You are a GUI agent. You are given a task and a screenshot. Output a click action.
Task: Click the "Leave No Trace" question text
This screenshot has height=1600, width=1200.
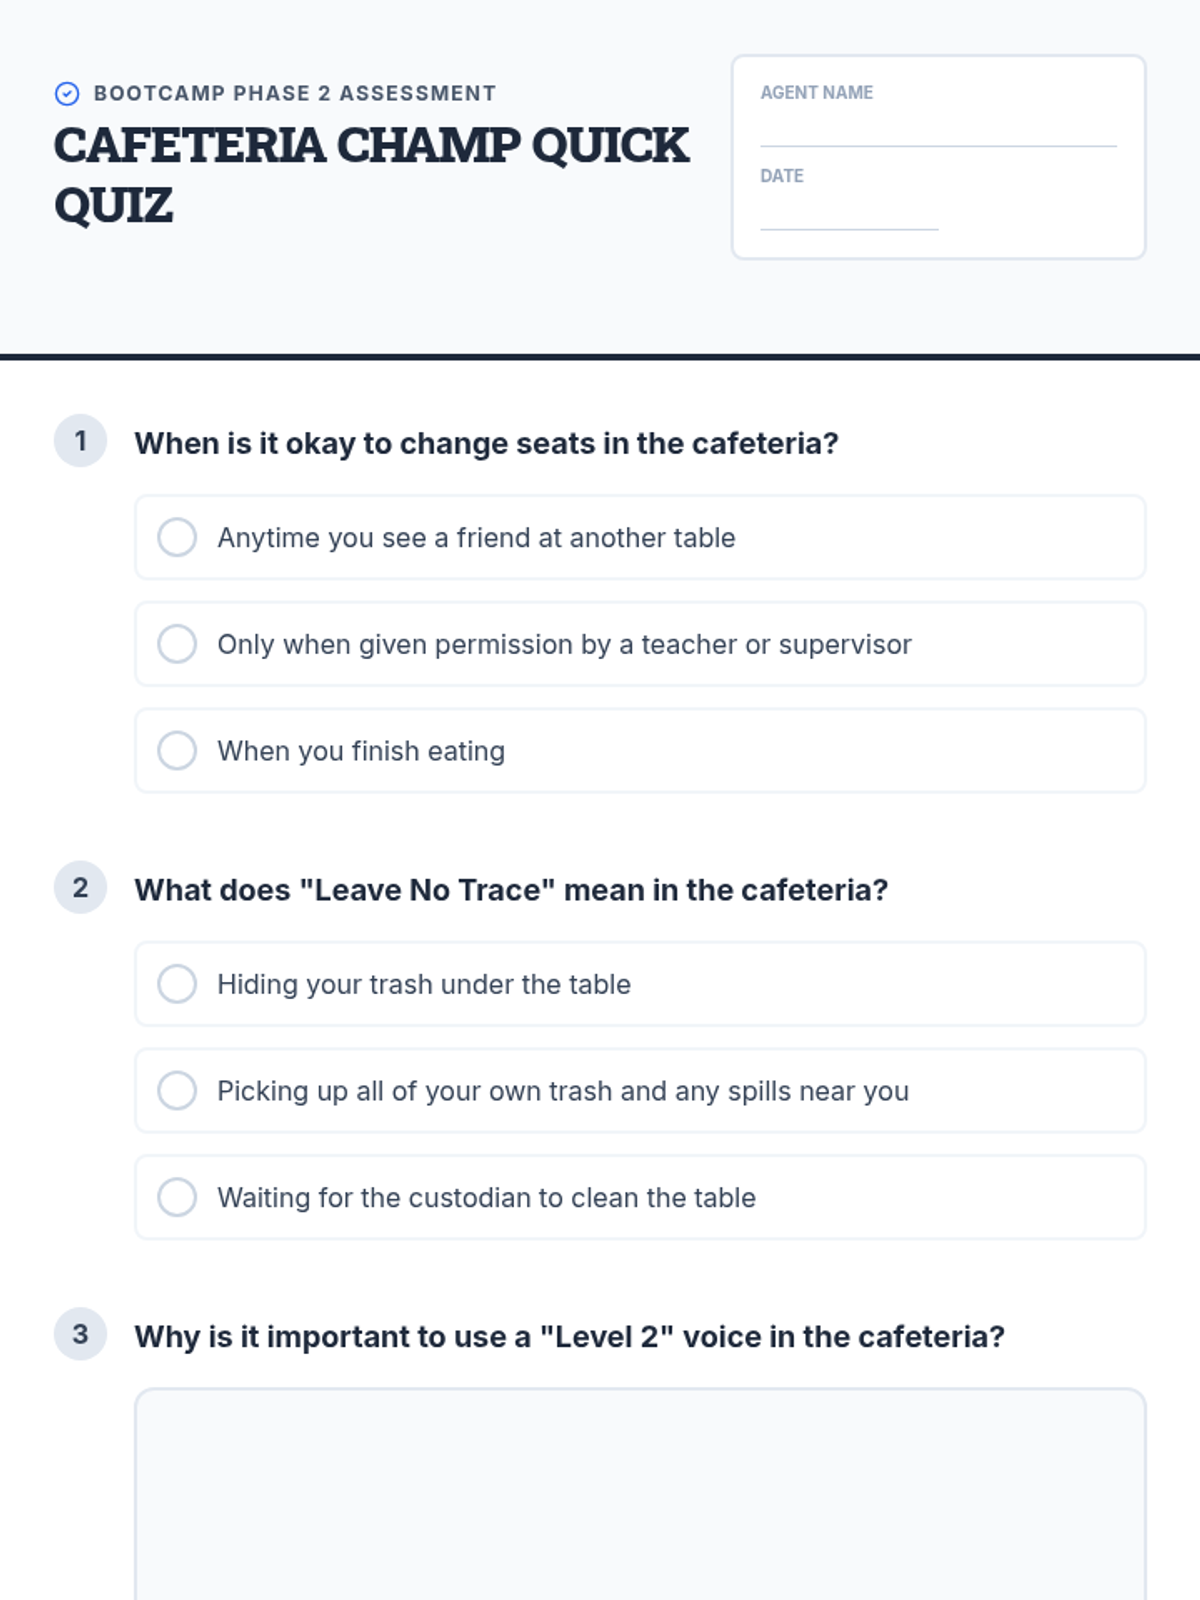click(x=511, y=890)
